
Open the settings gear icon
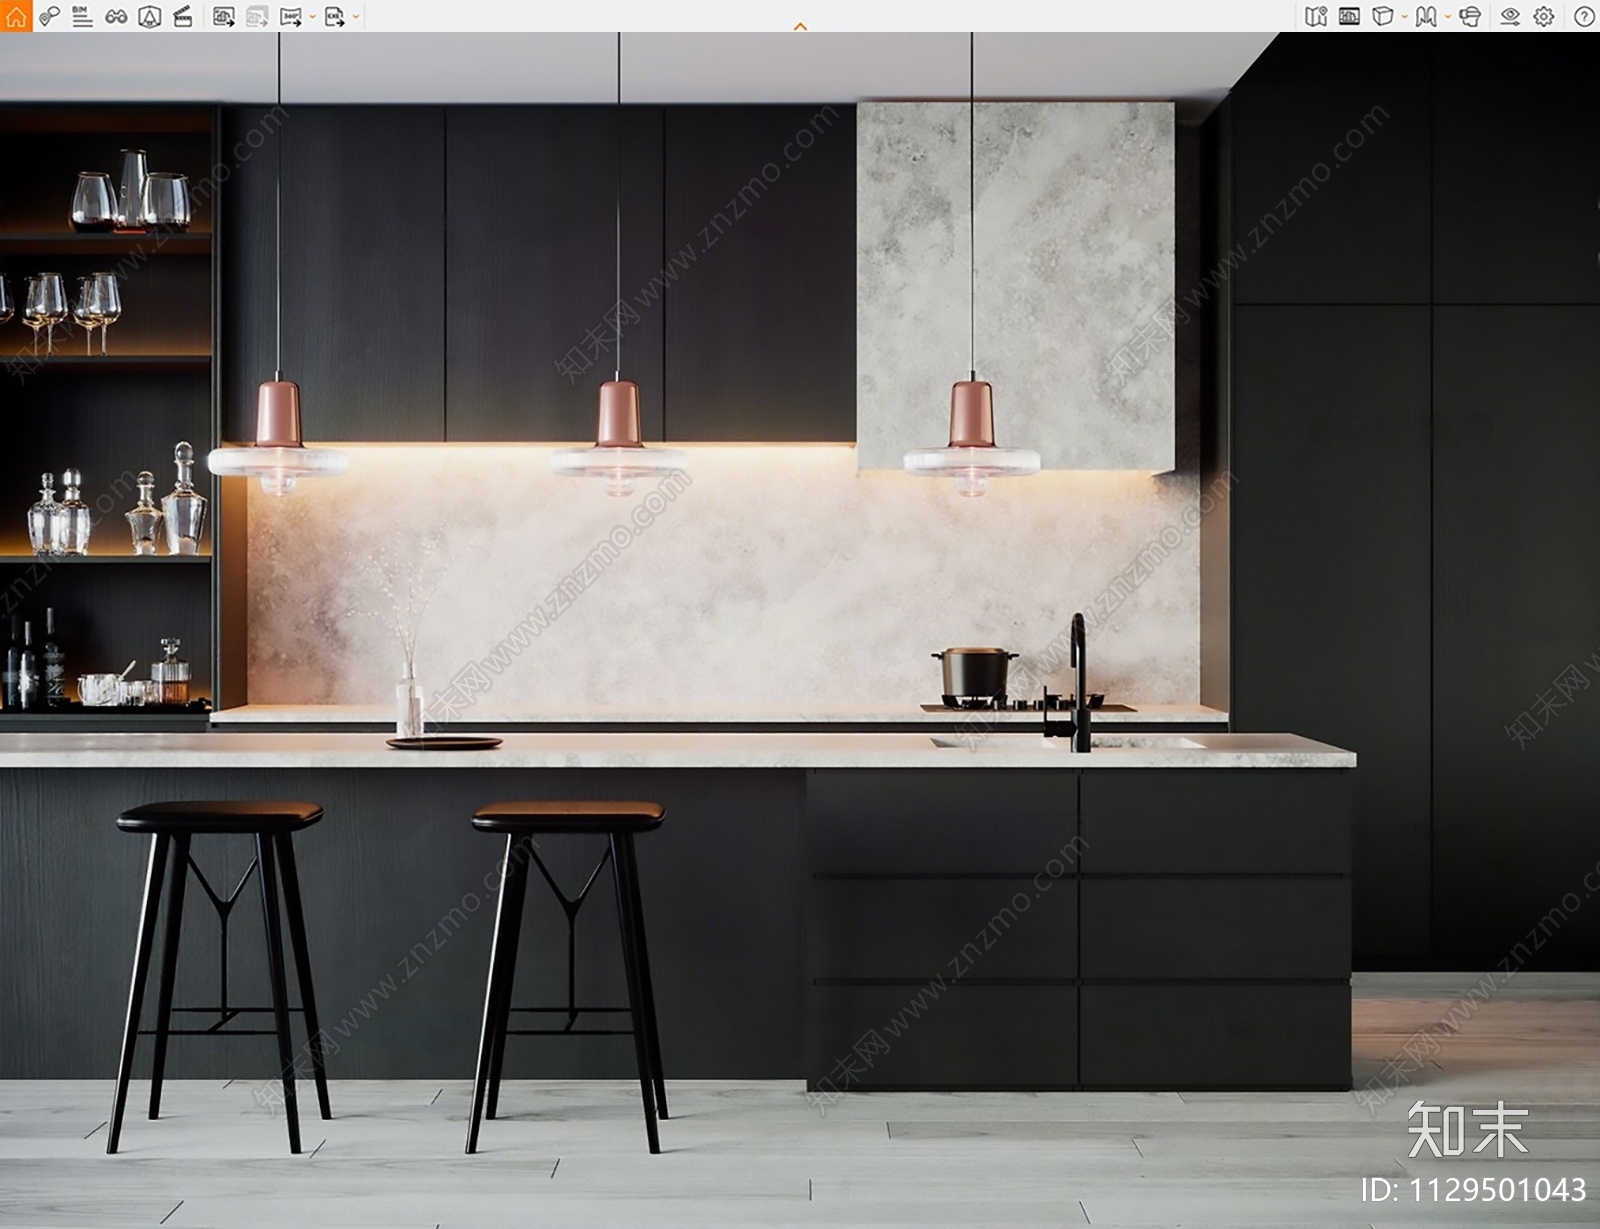coord(1544,16)
